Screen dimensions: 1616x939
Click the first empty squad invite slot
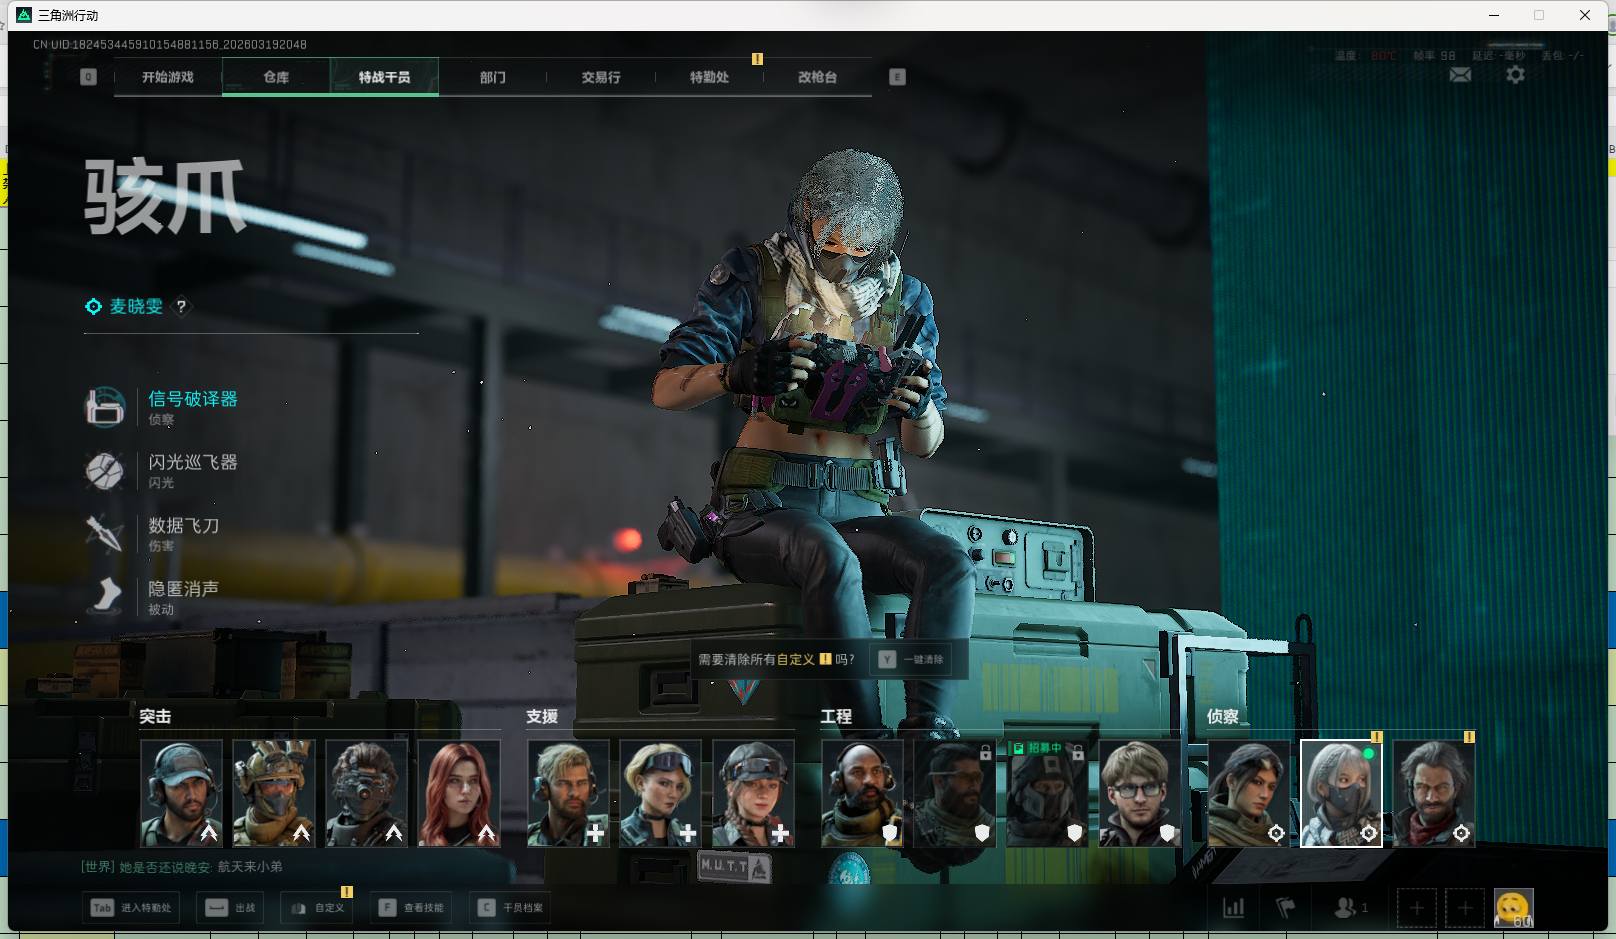[x=1416, y=908]
